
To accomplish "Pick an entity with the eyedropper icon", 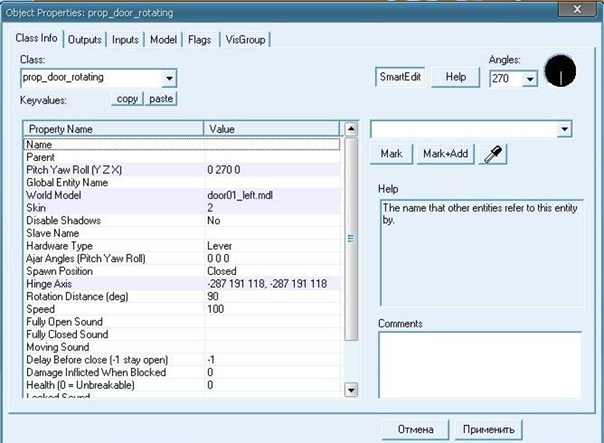I will click(x=493, y=154).
